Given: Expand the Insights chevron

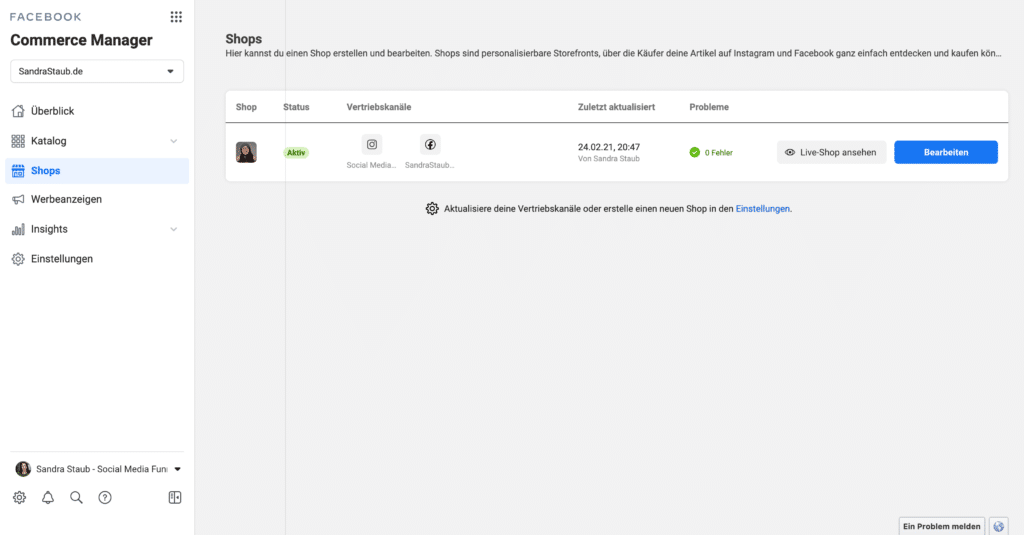Looking at the screenshot, I should click(174, 229).
